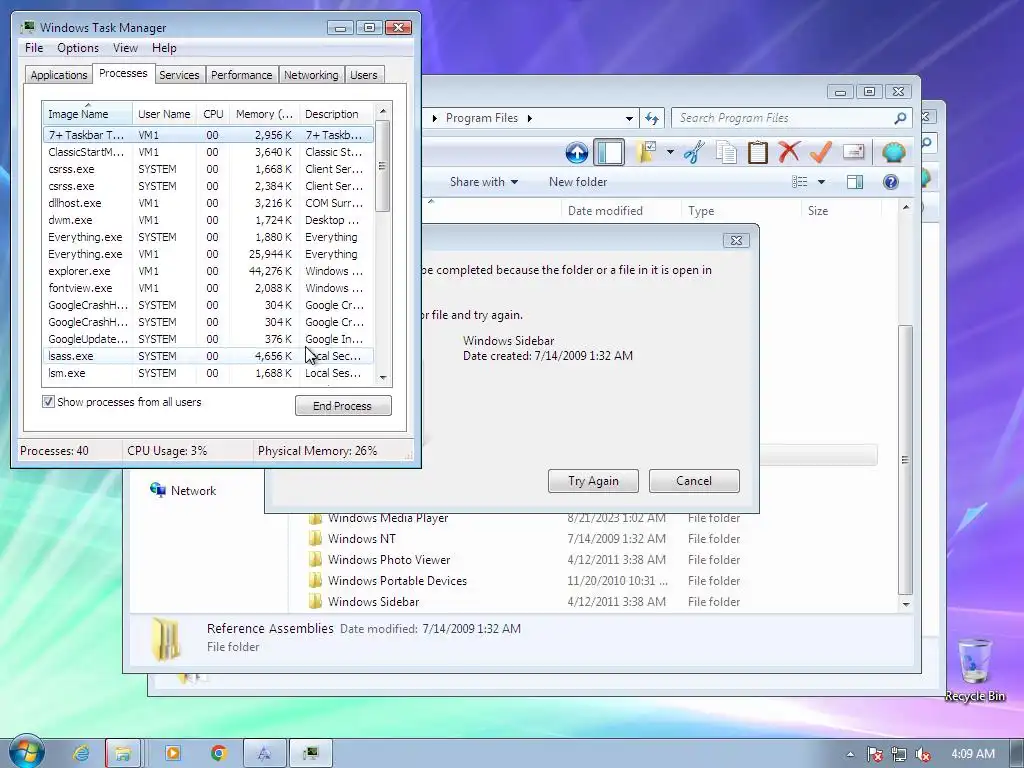Viewport: 1024px width, 768px height.
Task: Click the refresh arrows beside the address bar
Action: 652,118
